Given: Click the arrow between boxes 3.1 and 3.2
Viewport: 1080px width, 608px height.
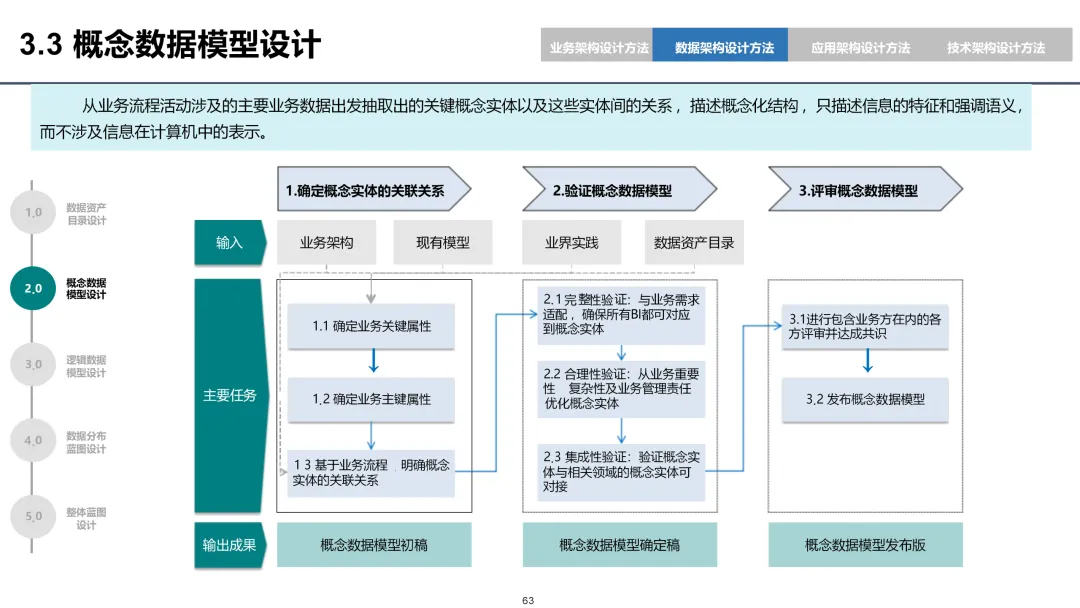Looking at the screenshot, I should (x=867, y=361).
